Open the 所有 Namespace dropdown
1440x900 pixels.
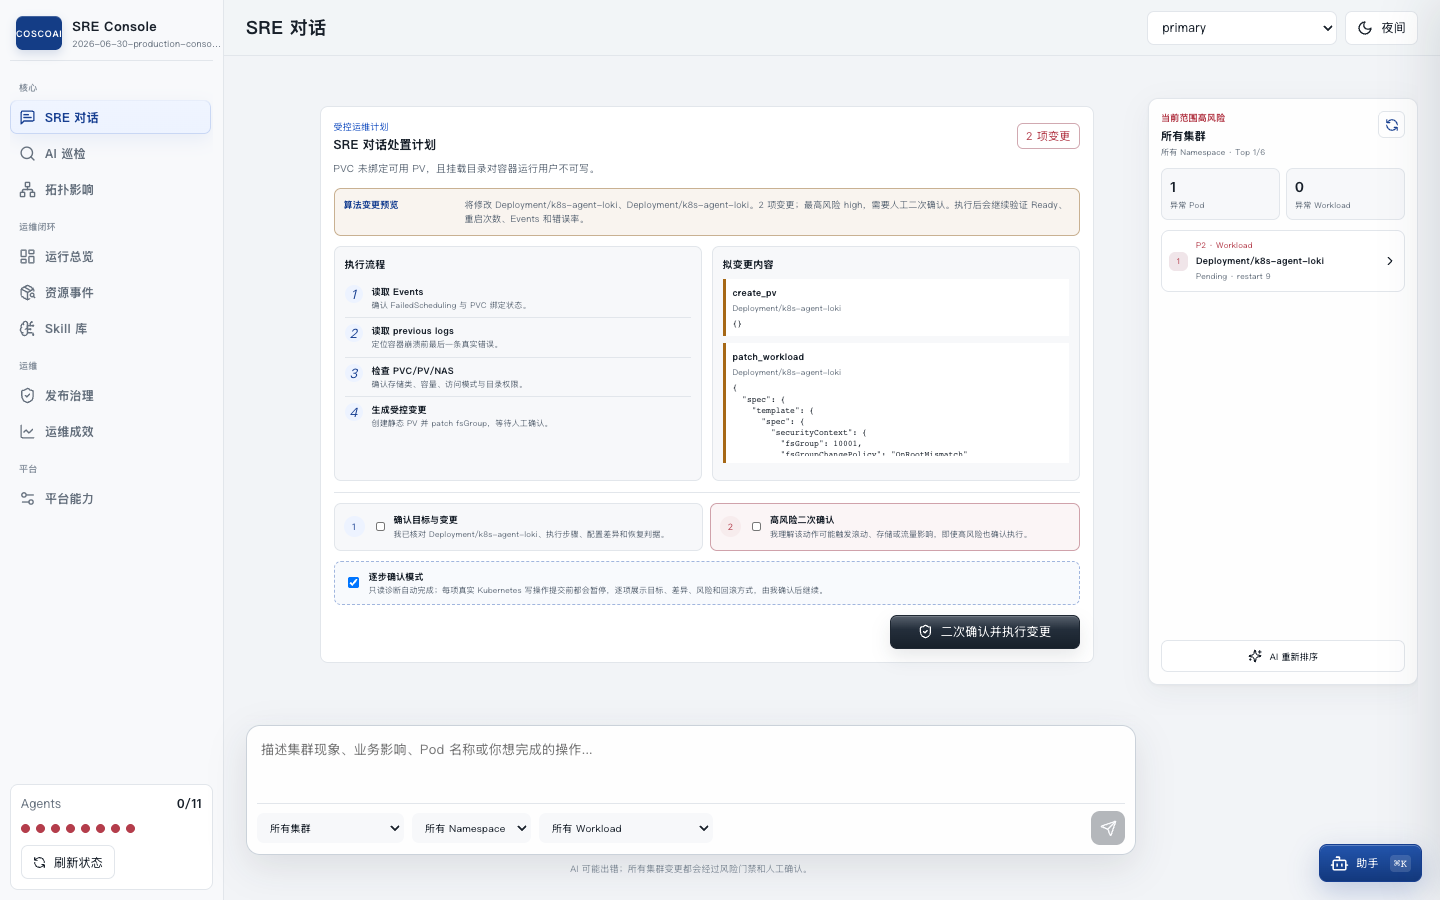[471, 828]
